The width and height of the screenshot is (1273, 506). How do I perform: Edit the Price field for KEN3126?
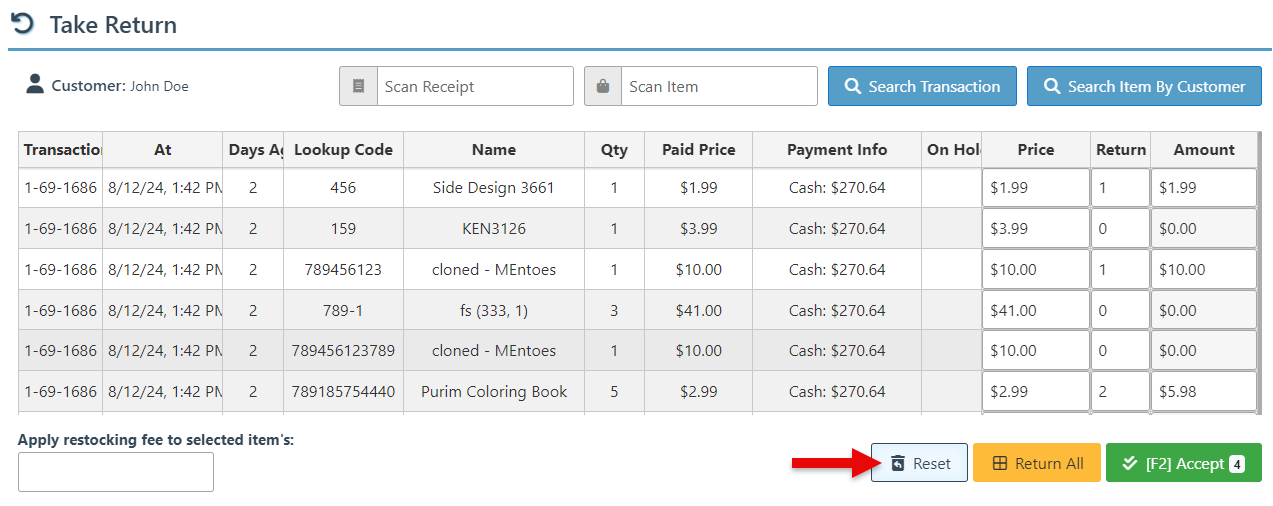point(1035,229)
